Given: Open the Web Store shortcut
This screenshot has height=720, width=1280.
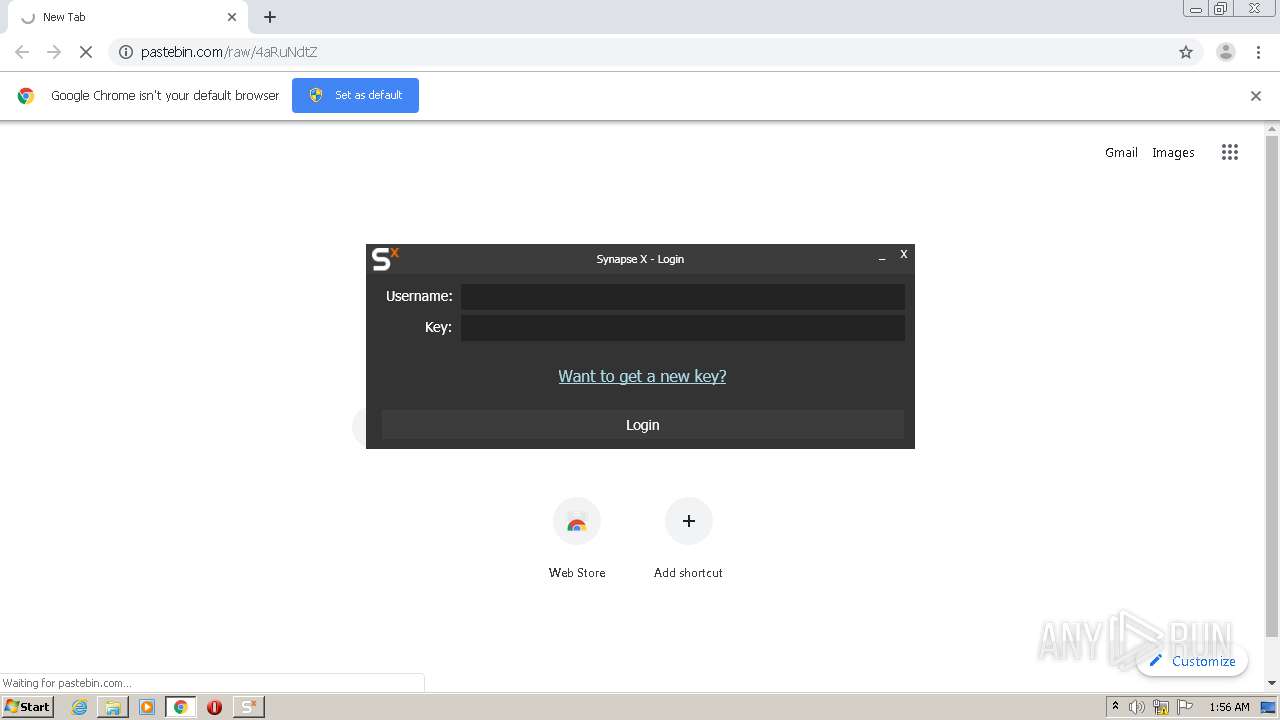Looking at the screenshot, I should tap(577, 538).
